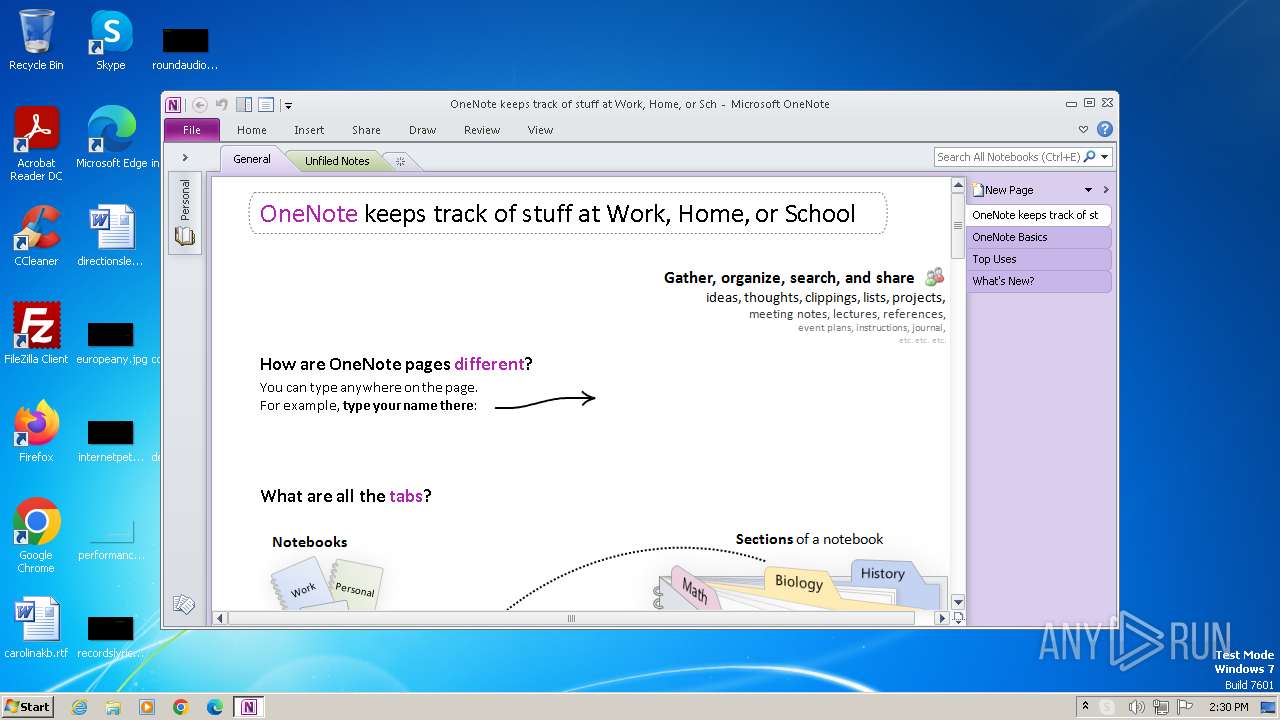
Task: Click the volume speaker tray icon
Action: (1134, 707)
